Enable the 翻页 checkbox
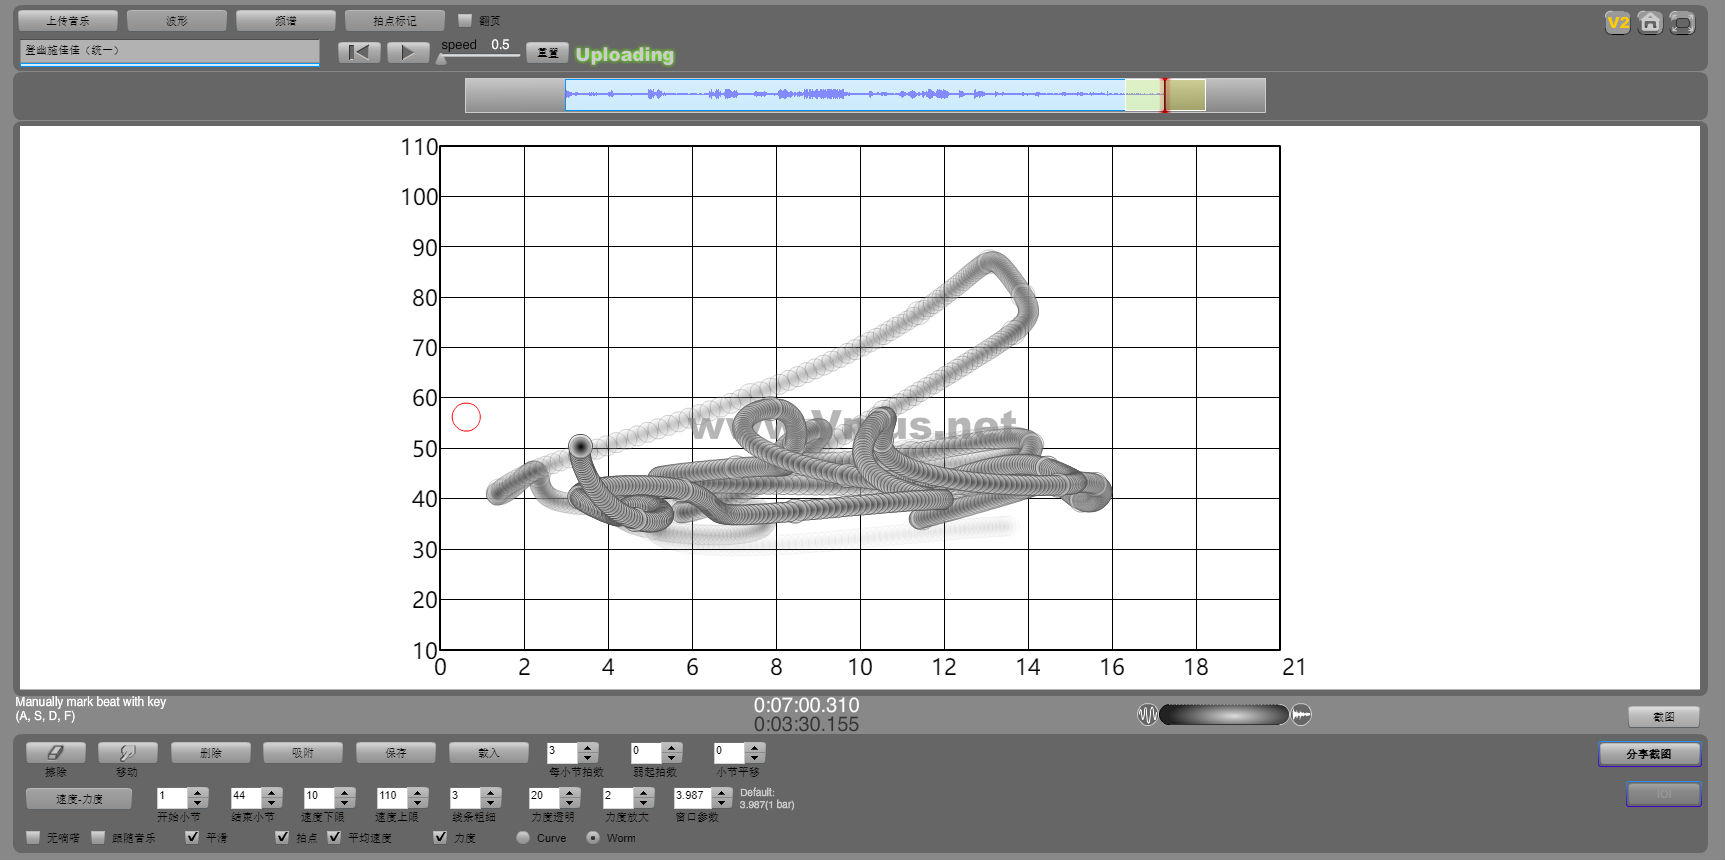The height and width of the screenshot is (860, 1725). pyautogui.click(x=465, y=20)
